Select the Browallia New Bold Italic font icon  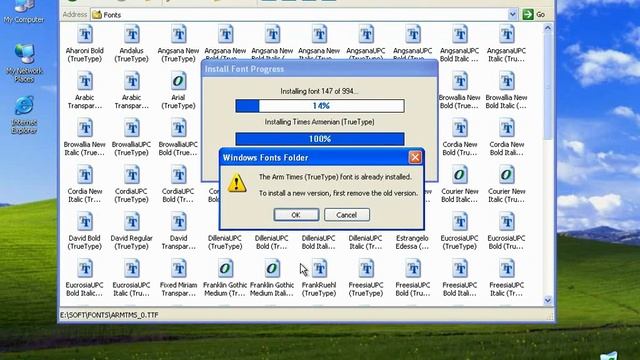[x=507, y=81]
